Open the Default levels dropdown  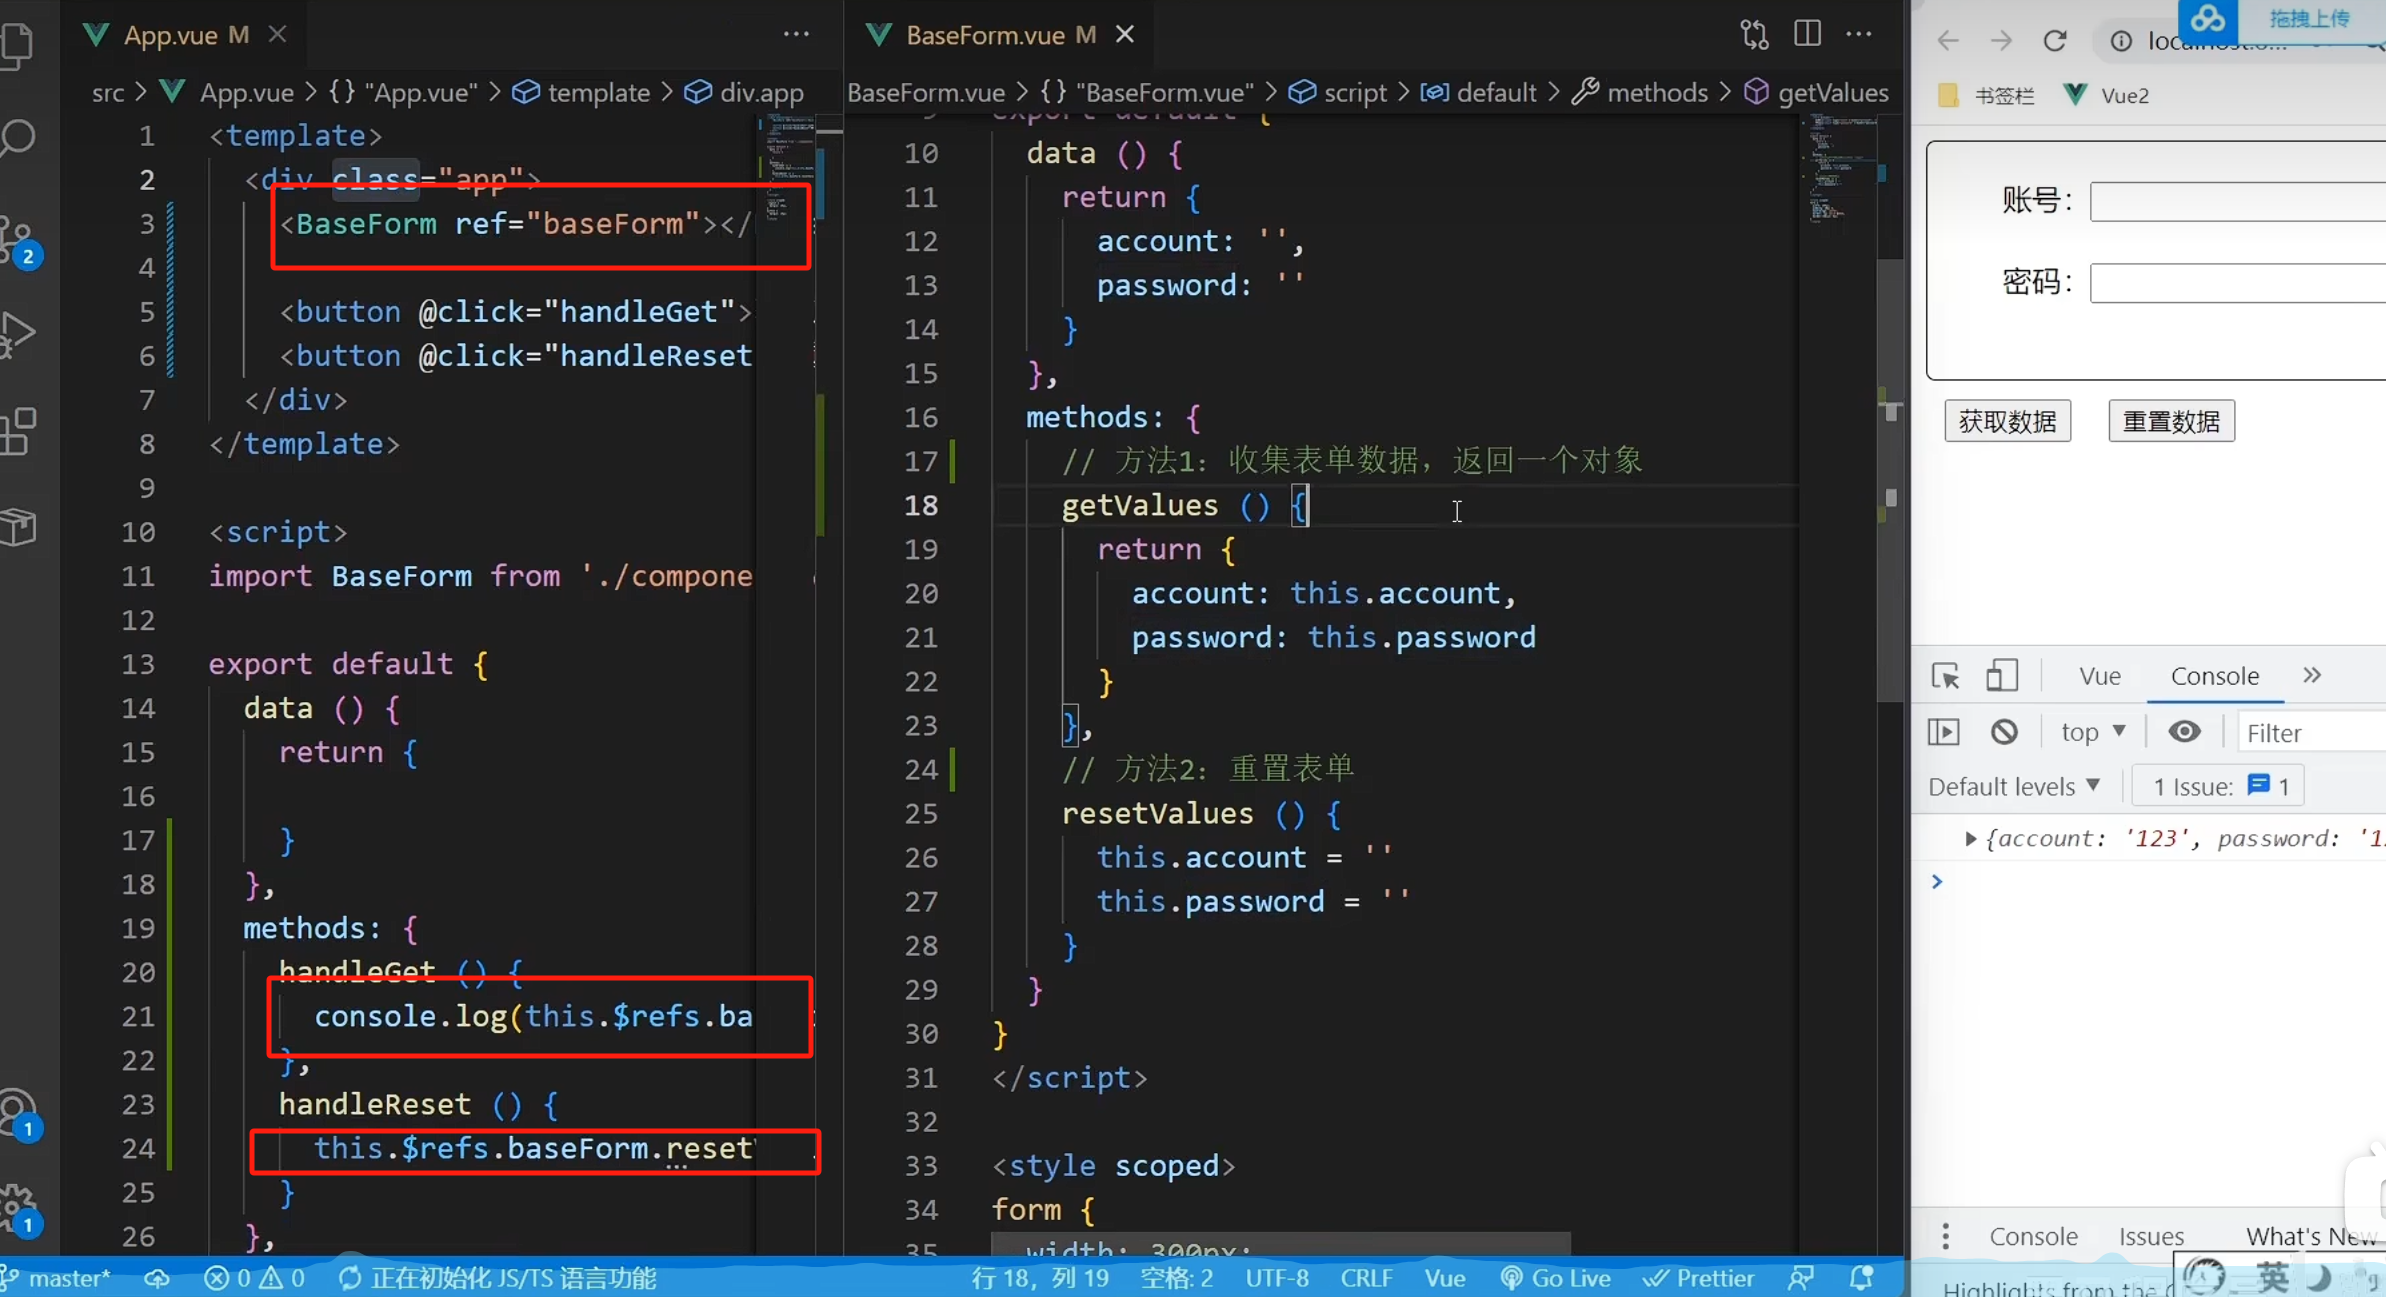coord(2013,786)
